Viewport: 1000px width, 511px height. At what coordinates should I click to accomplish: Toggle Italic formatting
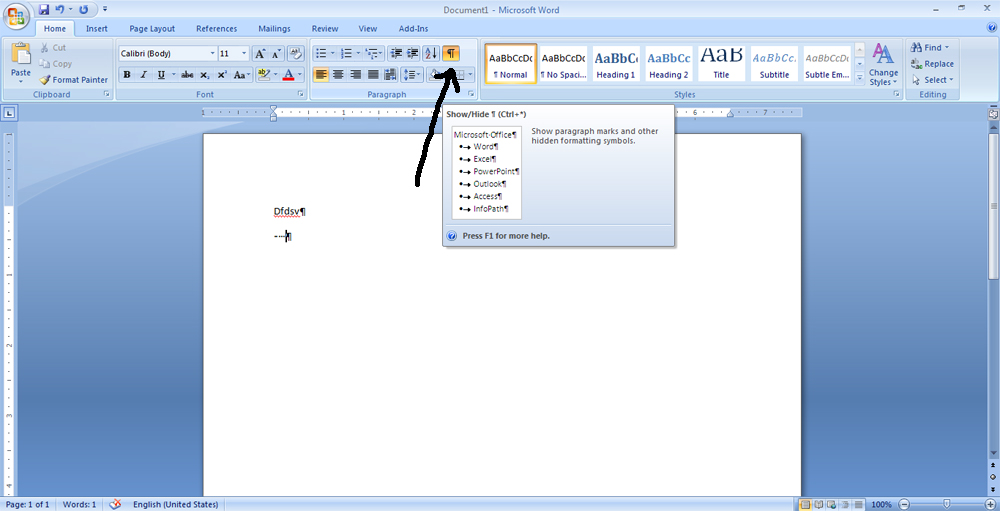pos(143,75)
